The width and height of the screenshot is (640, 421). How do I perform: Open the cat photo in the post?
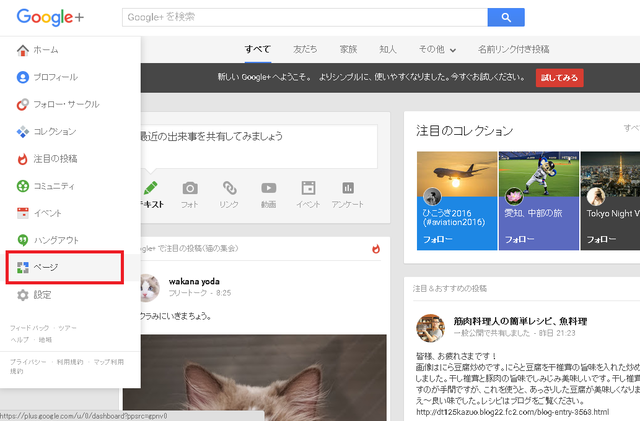click(255, 378)
